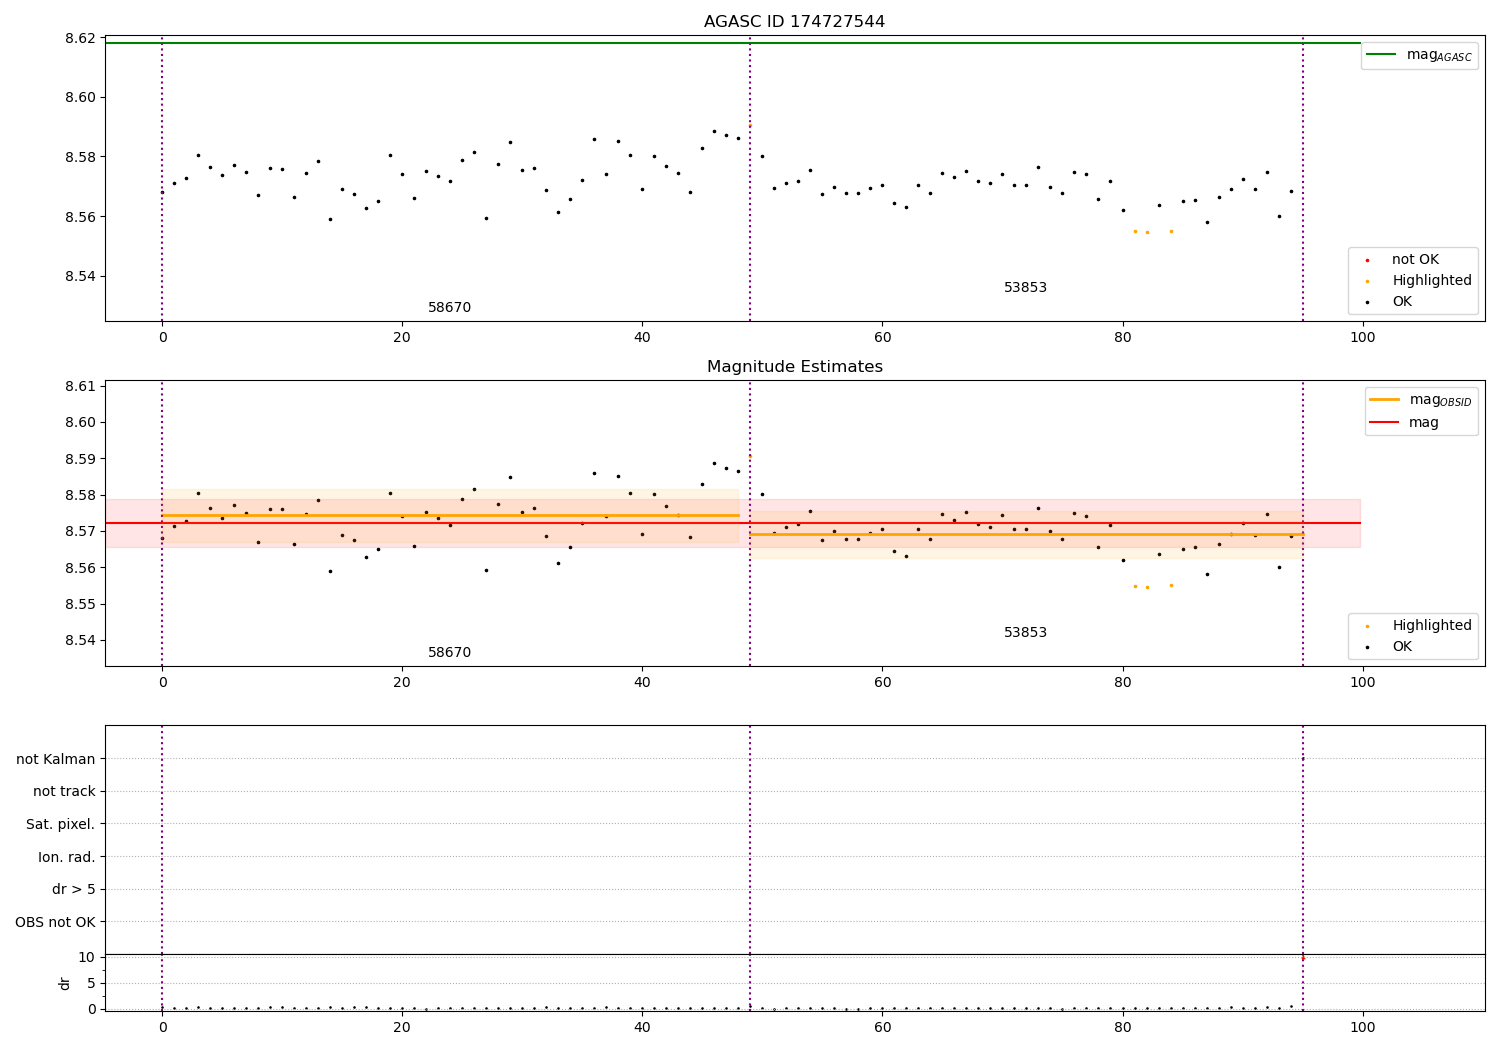Click the mag OBSID legend entry
The image size is (1500, 1050).
pyautogui.click(x=1421, y=400)
